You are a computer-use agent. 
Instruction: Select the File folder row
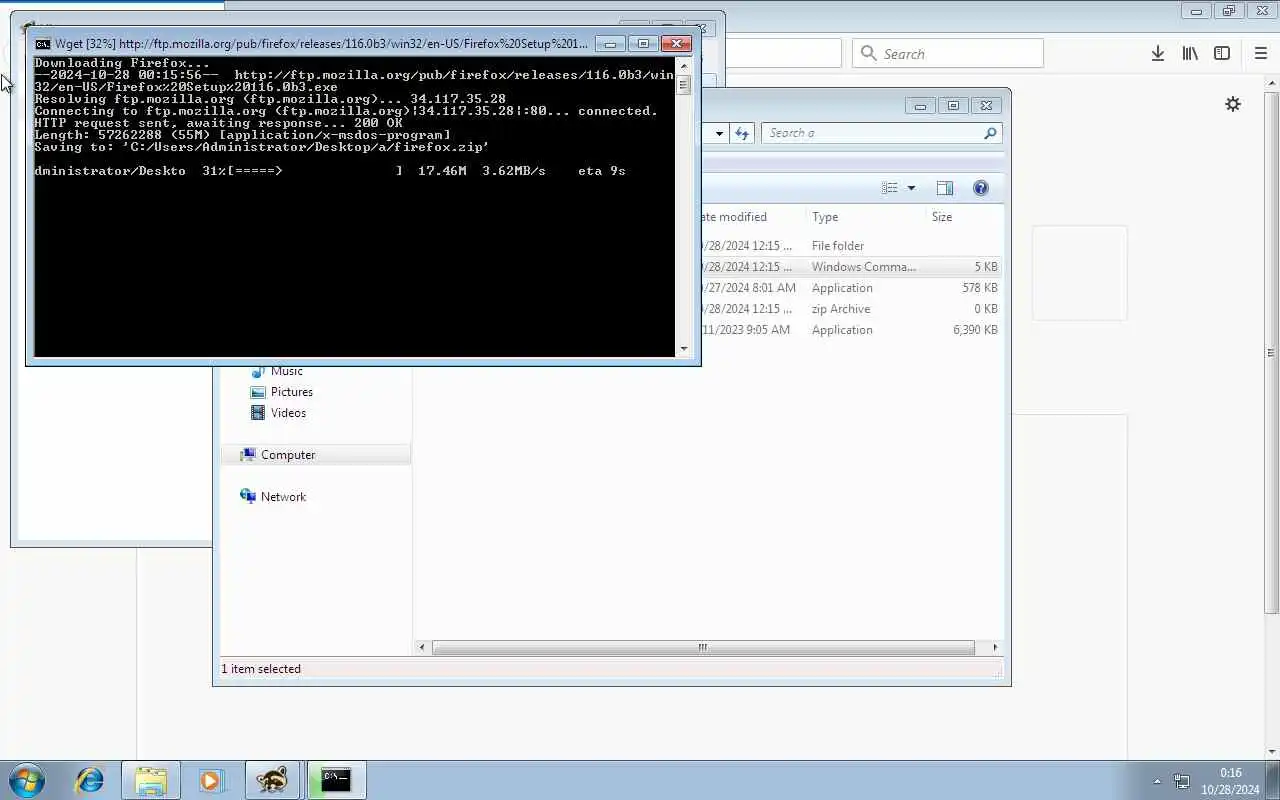(x=850, y=246)
